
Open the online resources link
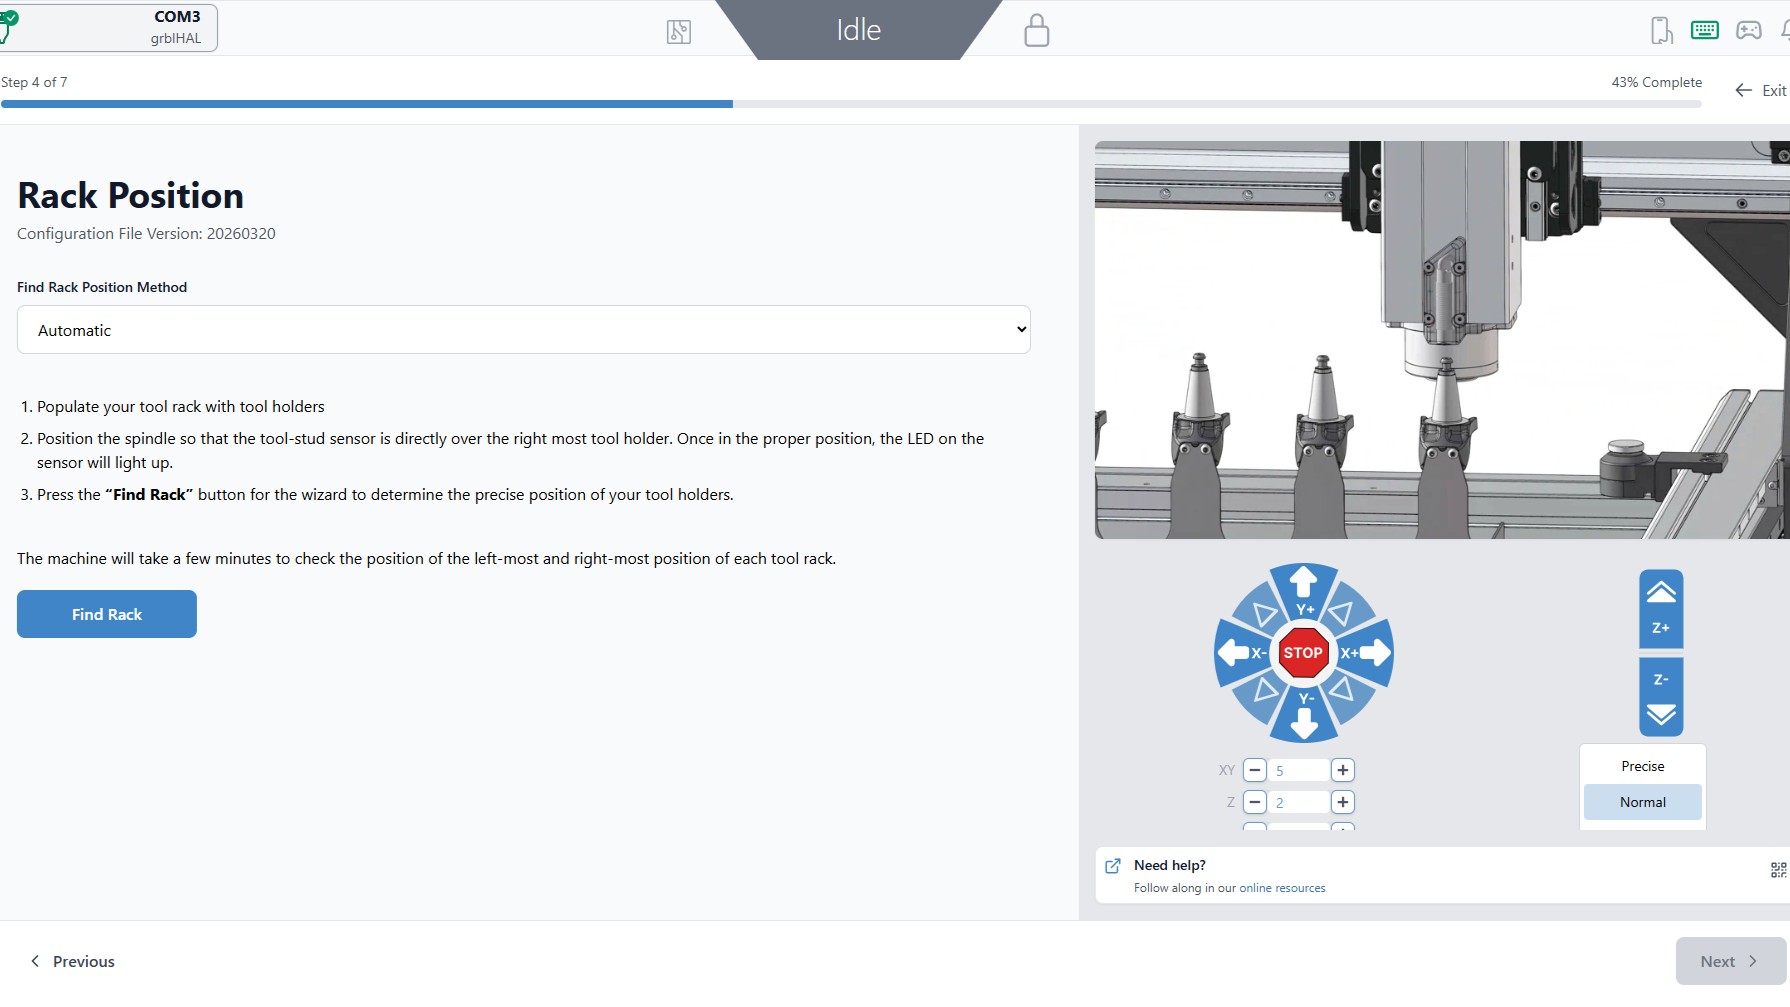pos(1282,888)
